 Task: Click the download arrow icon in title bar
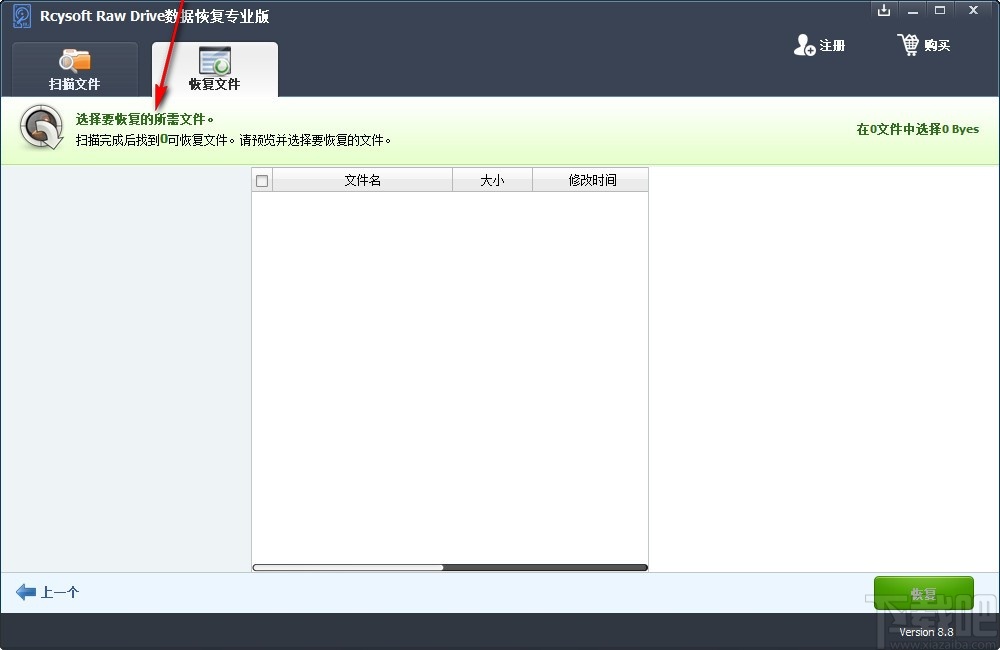[883, 10]
